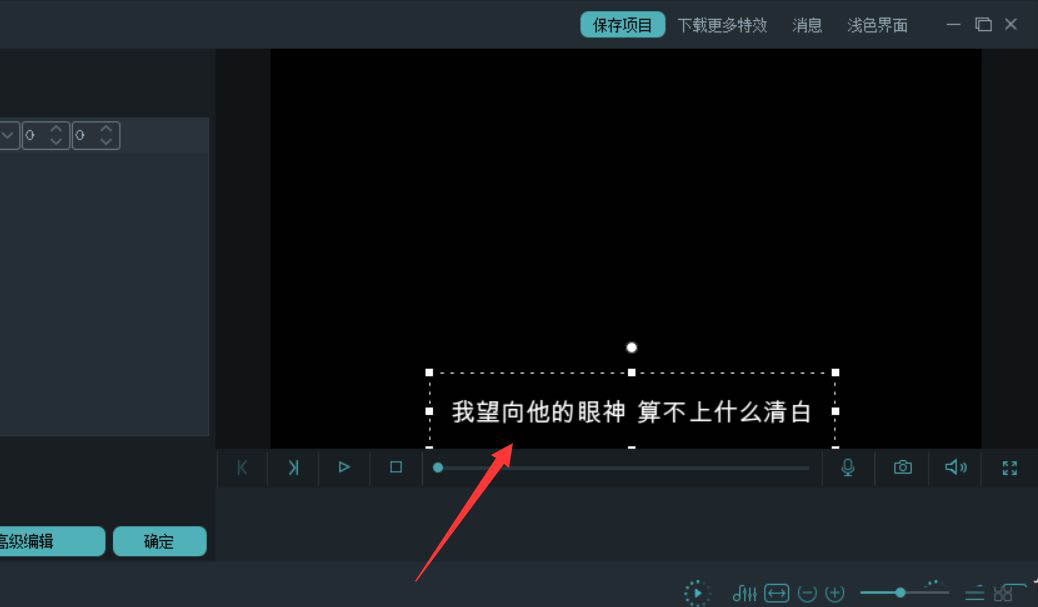The width and height of the screenshot is (1038, 607).
Task: Confirm text edits with the 确定 button
Action: 159,540
